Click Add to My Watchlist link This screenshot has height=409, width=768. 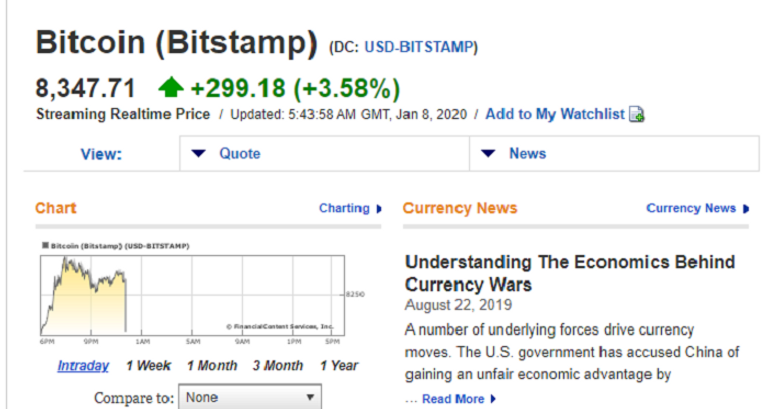(x=554, y=114)
